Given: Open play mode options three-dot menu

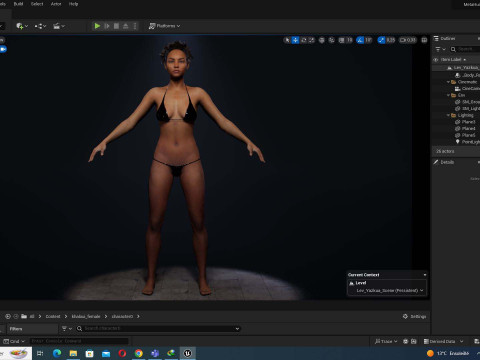Looking at the screenshot, I should point(135,26).
